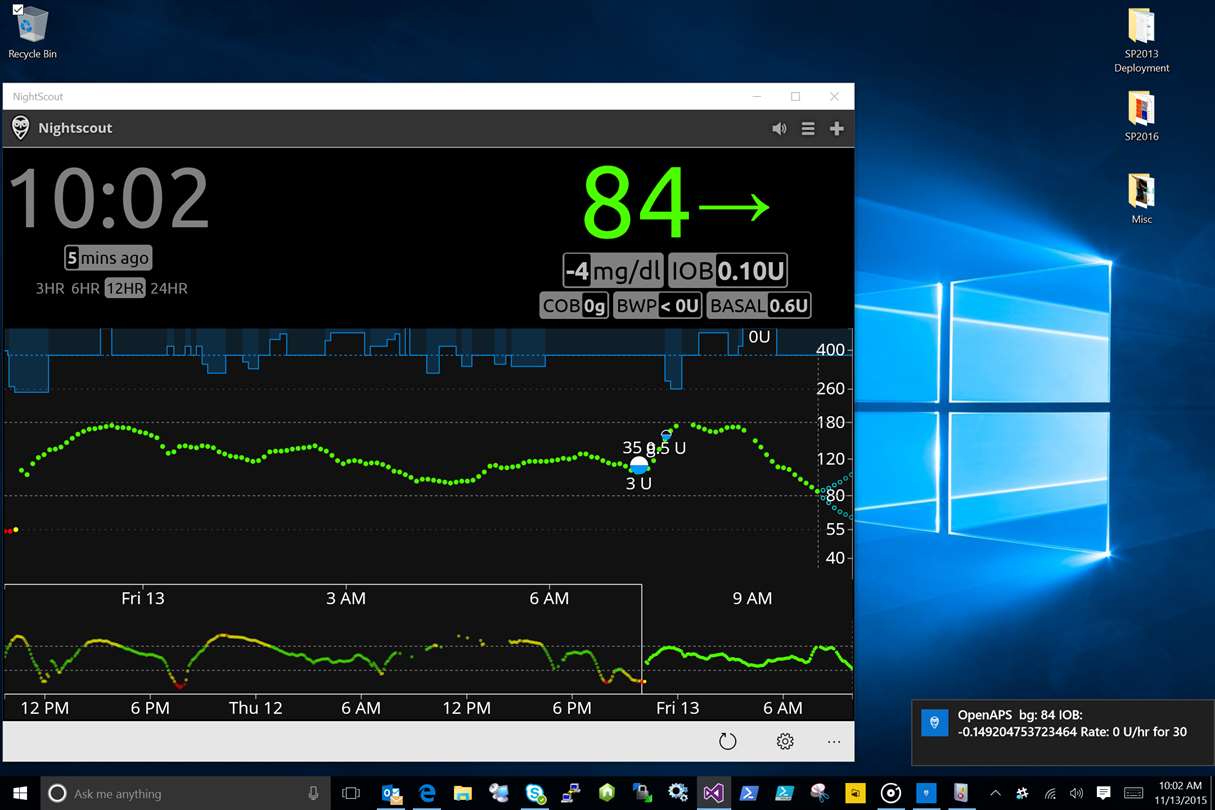
Task: Open the add treatment plus button
Action: [837, 128]
